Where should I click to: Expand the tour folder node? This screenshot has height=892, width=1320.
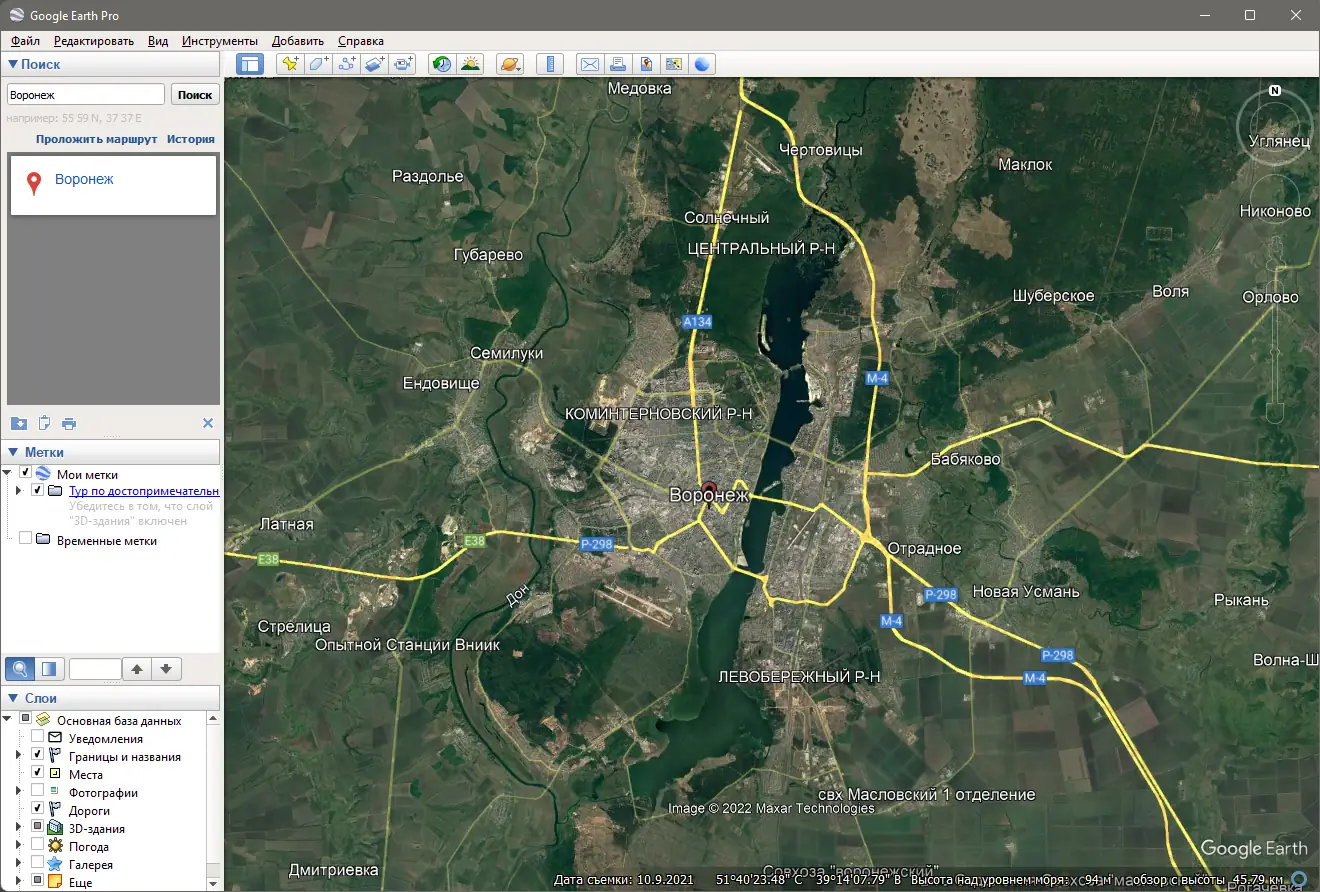pyautogui.click(x=19, y=491)
